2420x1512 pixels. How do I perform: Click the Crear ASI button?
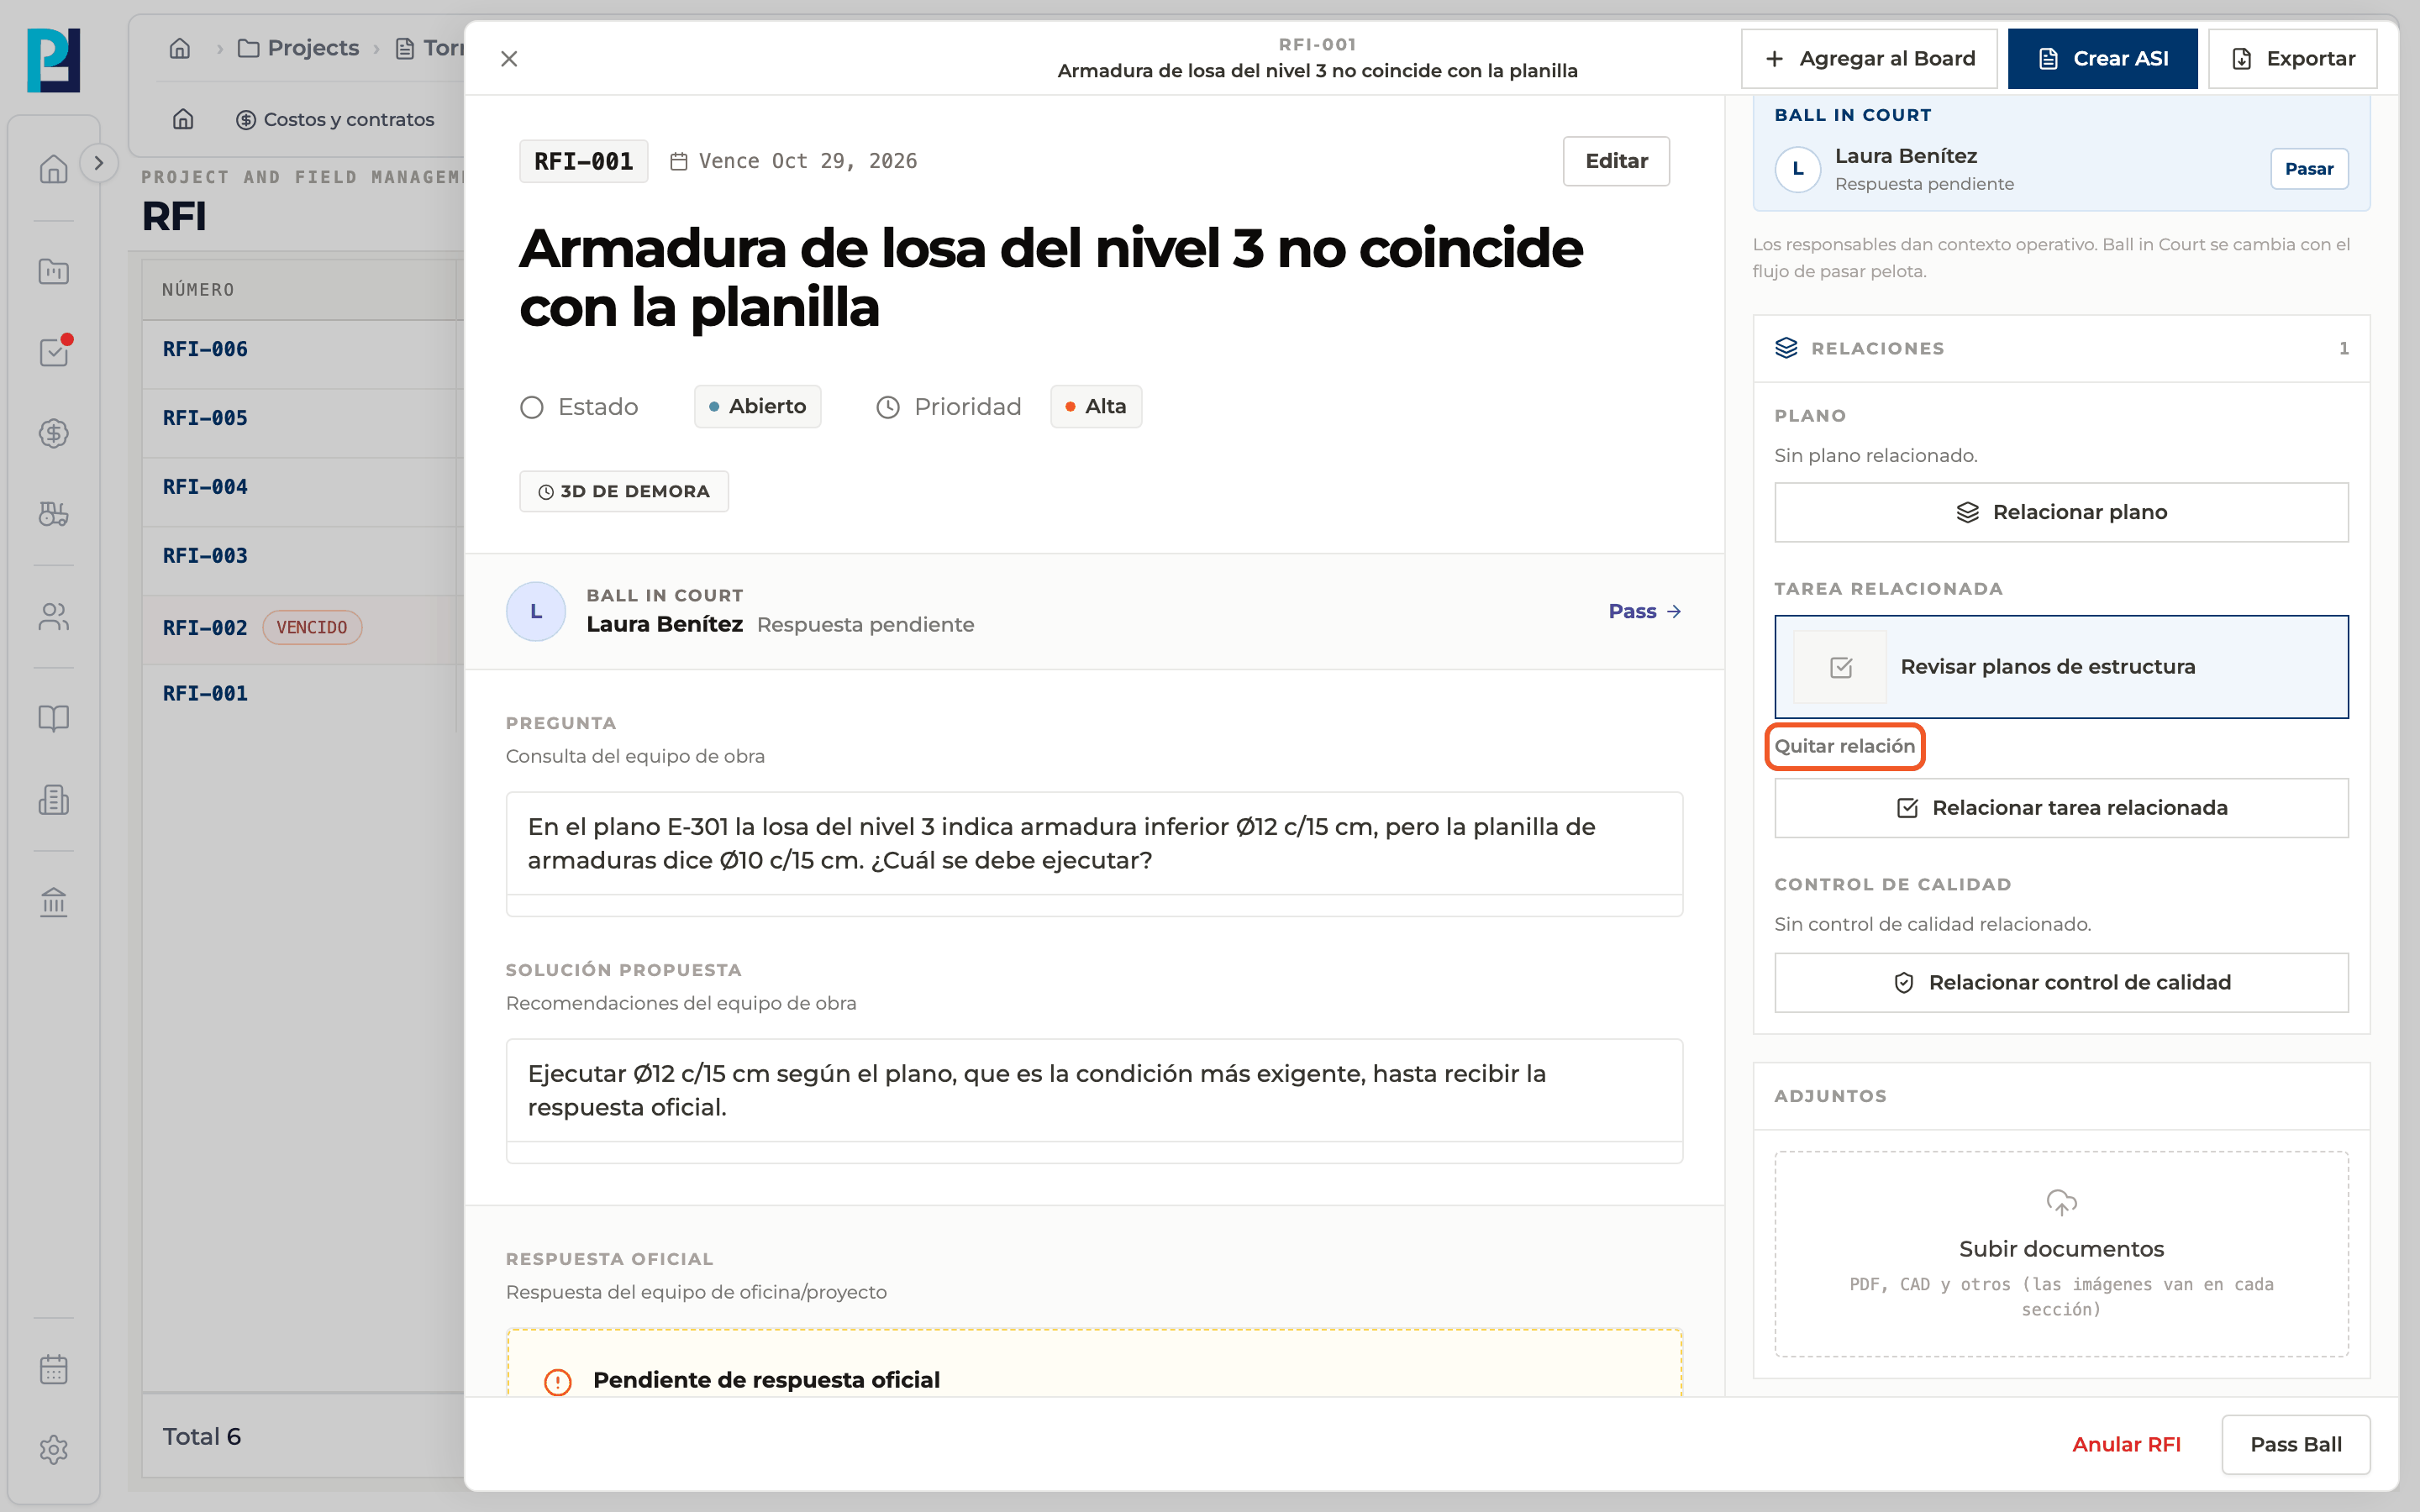click(x=2102, y=59)
